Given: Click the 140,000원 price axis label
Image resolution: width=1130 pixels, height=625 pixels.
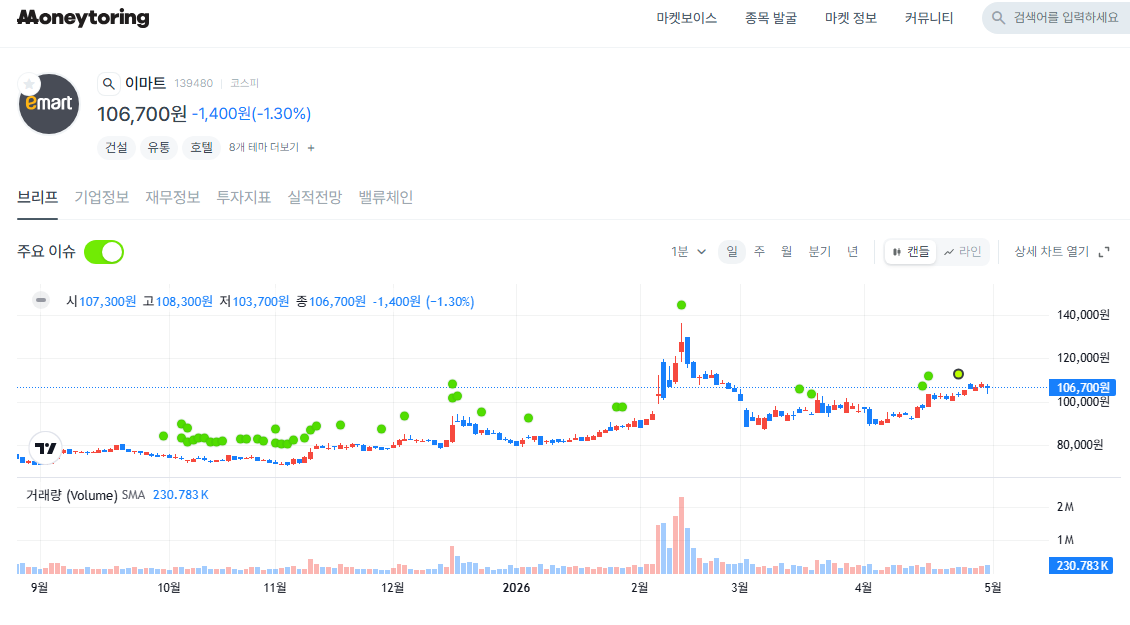Looking at the screenshot, I should pos(1083,315).
